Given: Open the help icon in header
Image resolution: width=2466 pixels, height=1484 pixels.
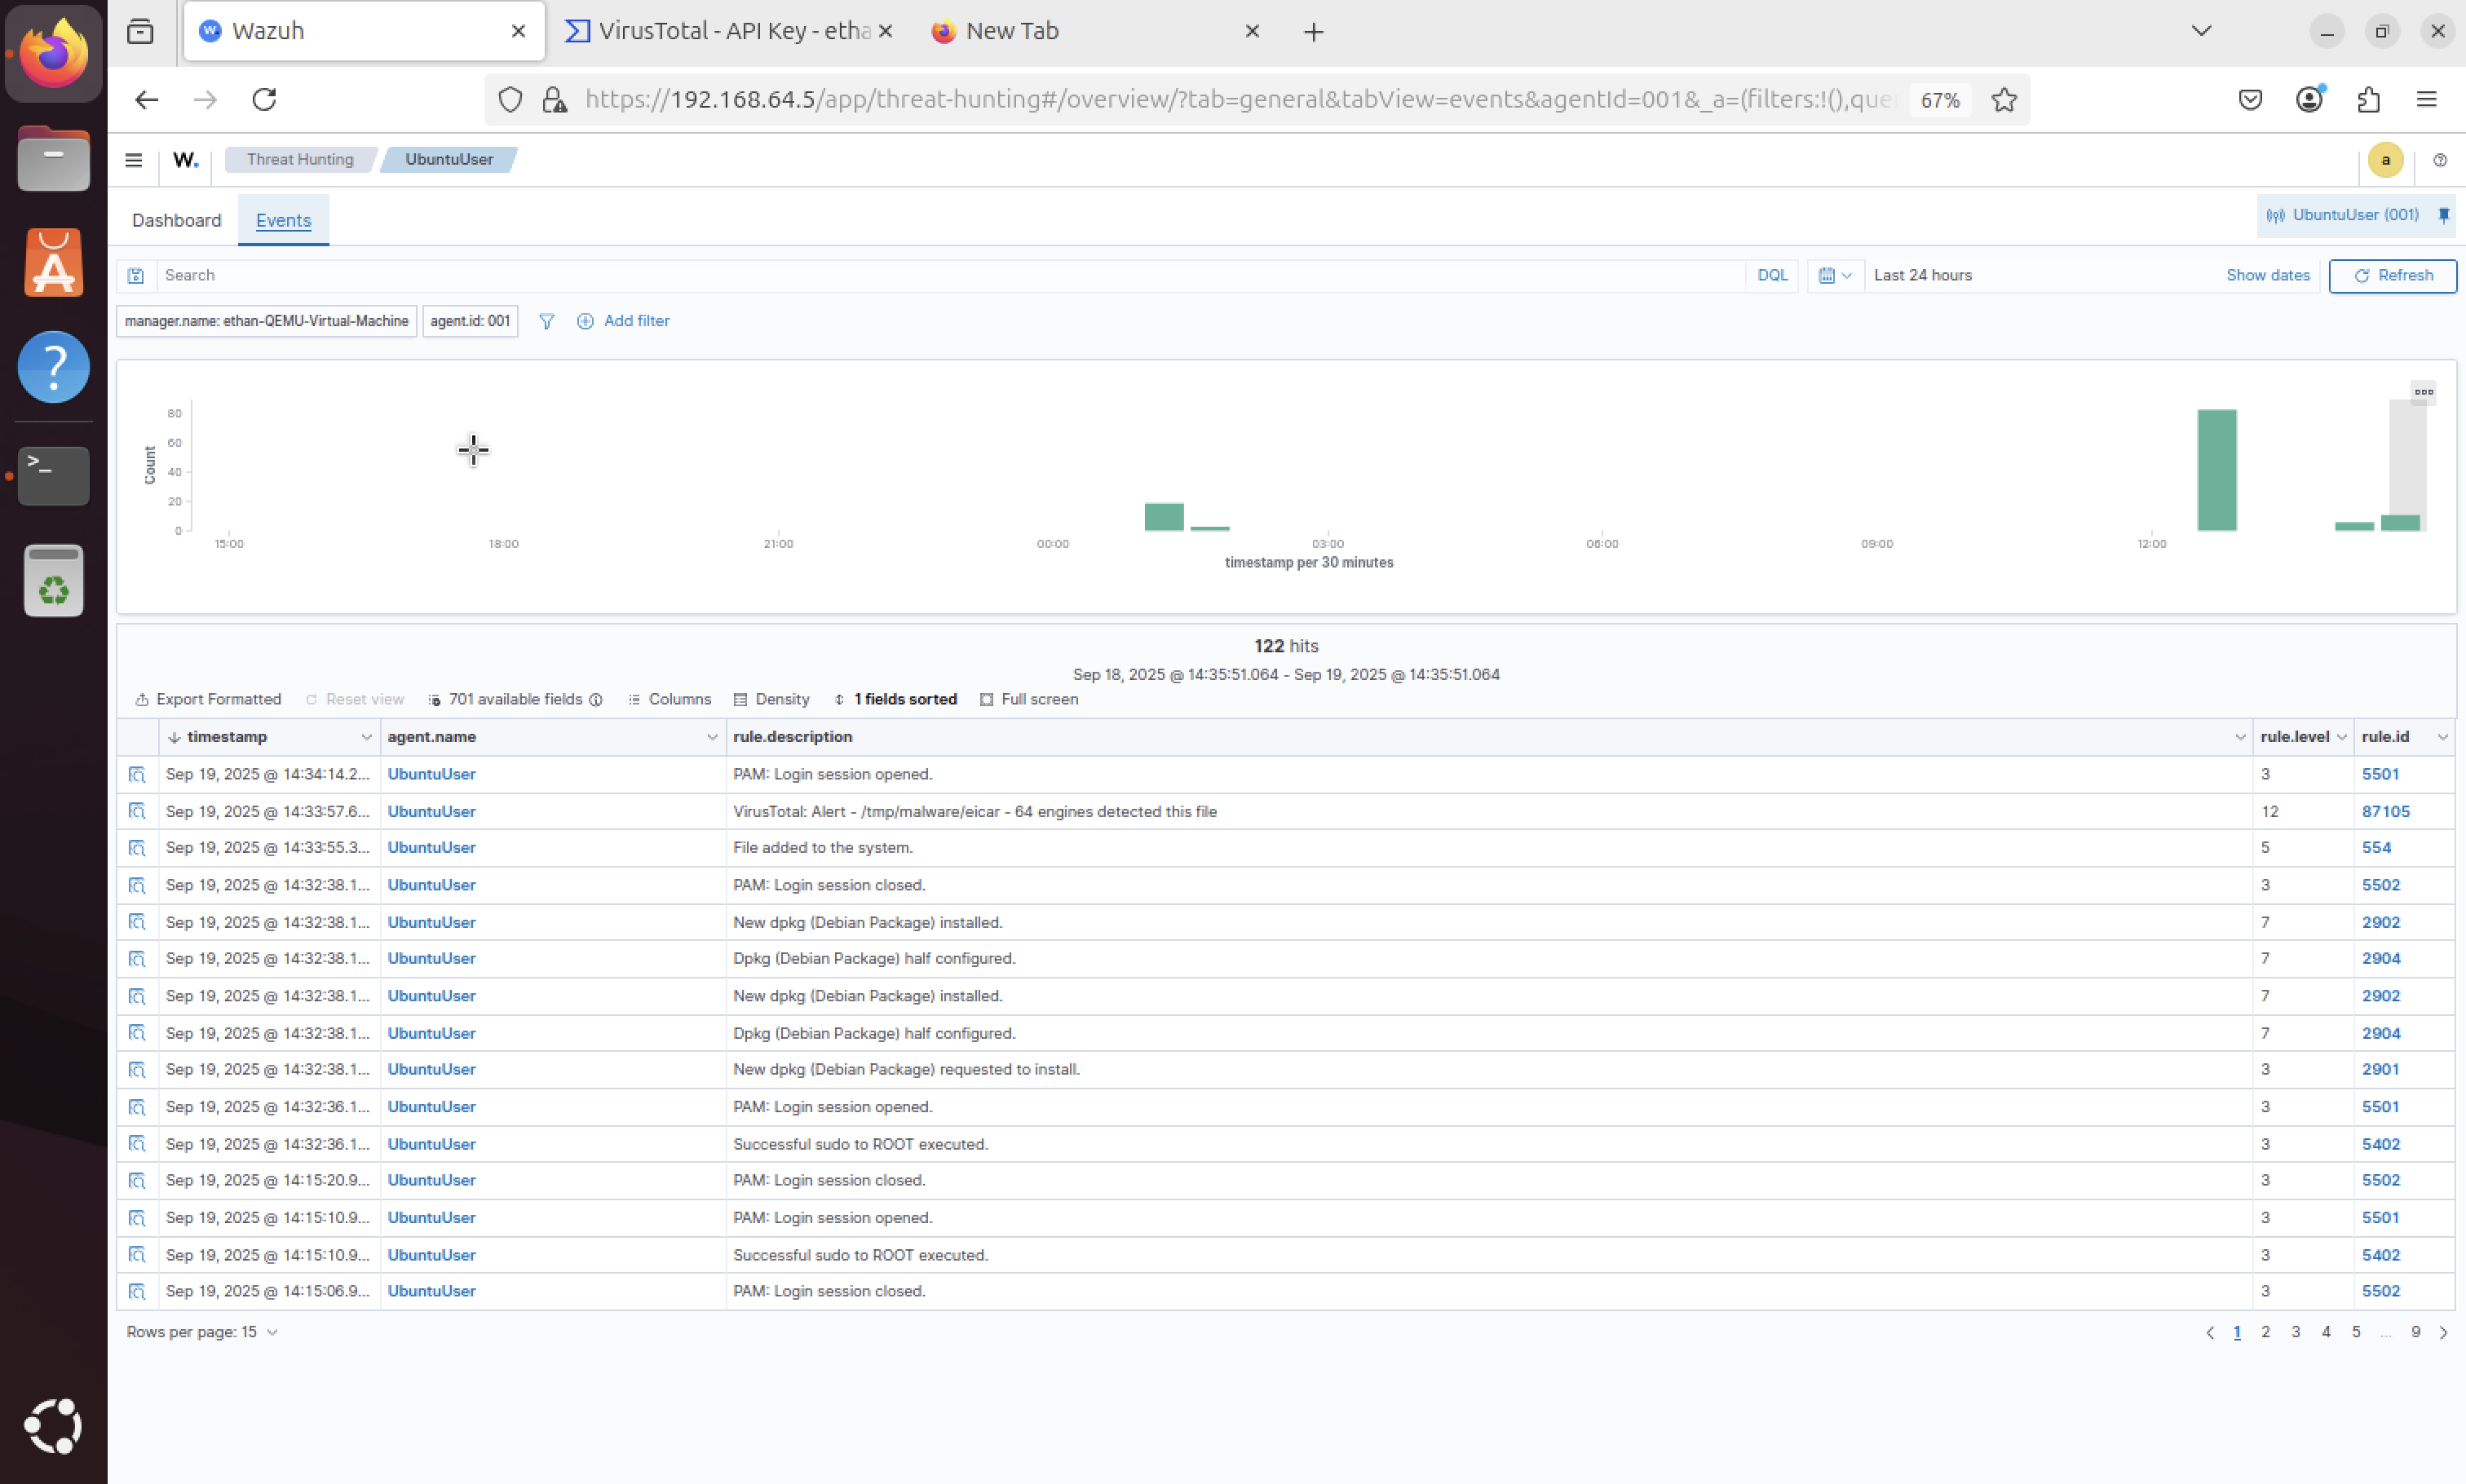Looking at the screenshot, I should pyautogui.click(x=2439, y=160).
